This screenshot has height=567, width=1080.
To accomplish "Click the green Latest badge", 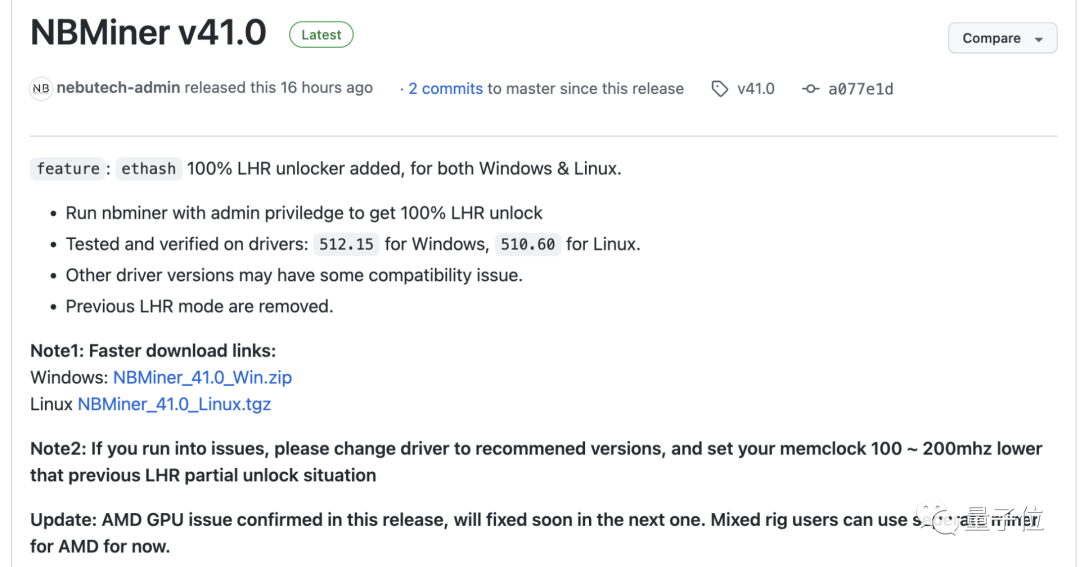I will [321, 35].
